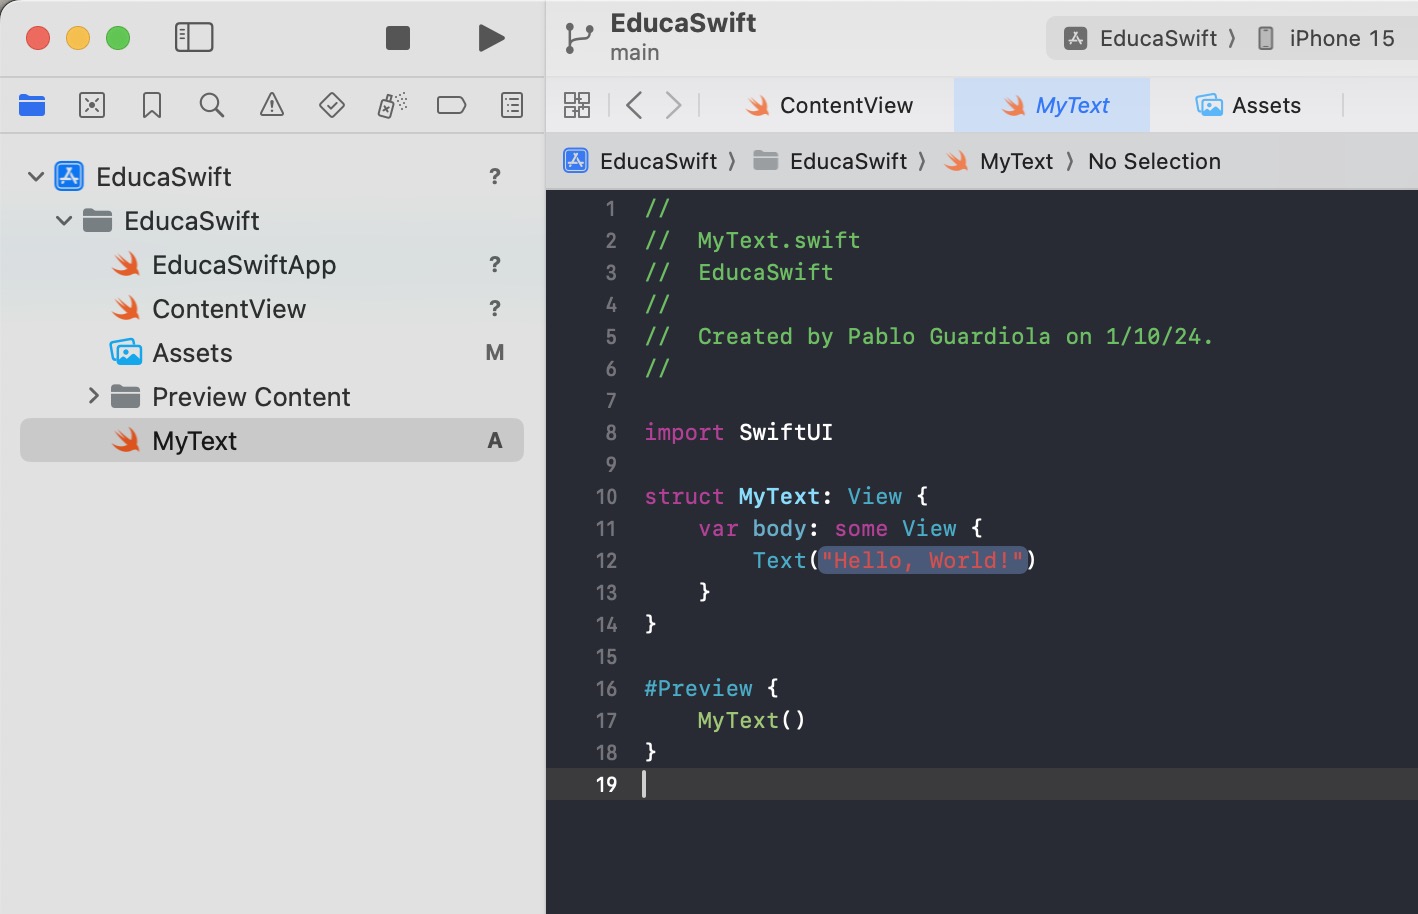Open the Debug navigator spray icon
This screenshot has width=1418, height=914.
click(x=392, y=105)
